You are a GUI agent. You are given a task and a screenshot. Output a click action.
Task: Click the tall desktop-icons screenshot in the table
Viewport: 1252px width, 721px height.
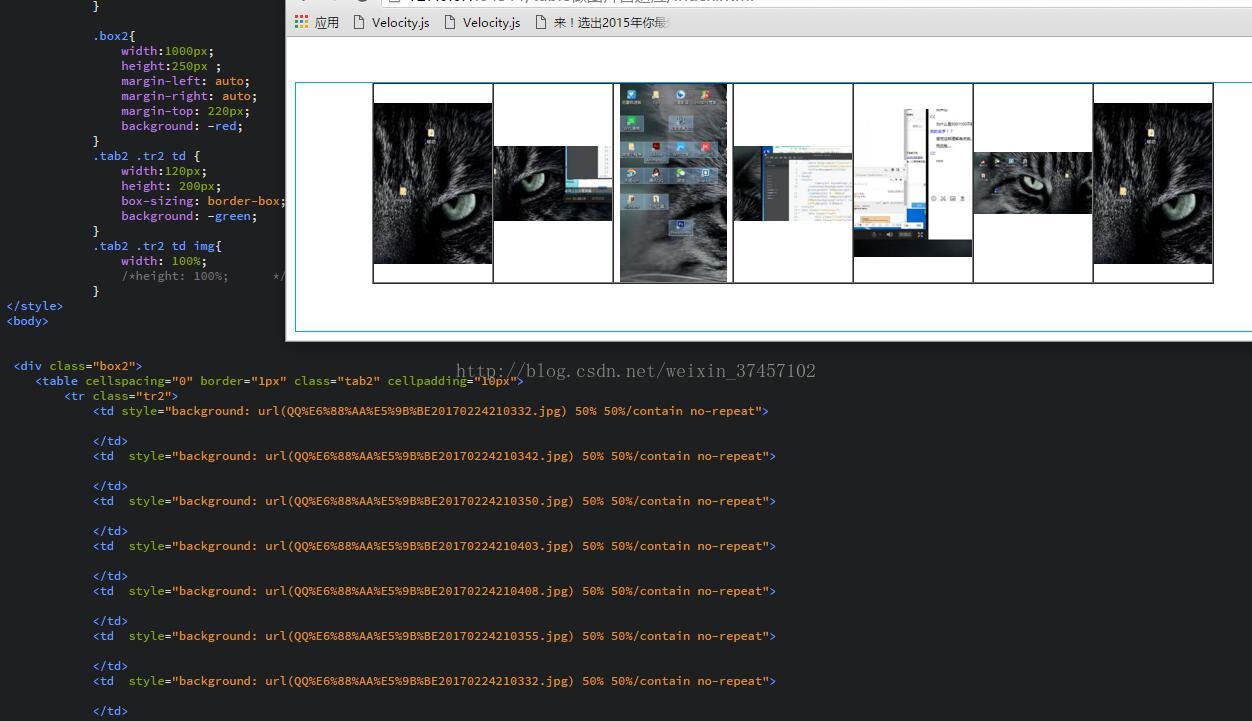pyautogui.click(x=673, y=183)
